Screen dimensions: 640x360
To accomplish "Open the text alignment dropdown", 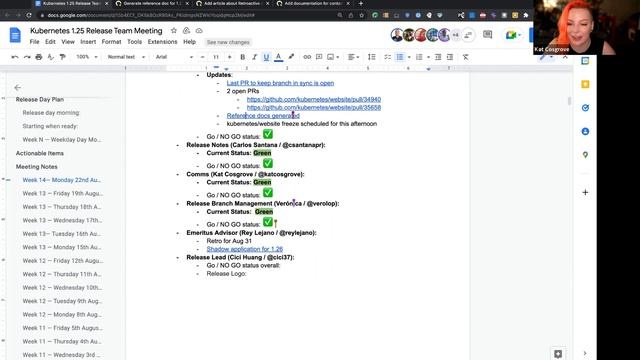I will (353, 57).
